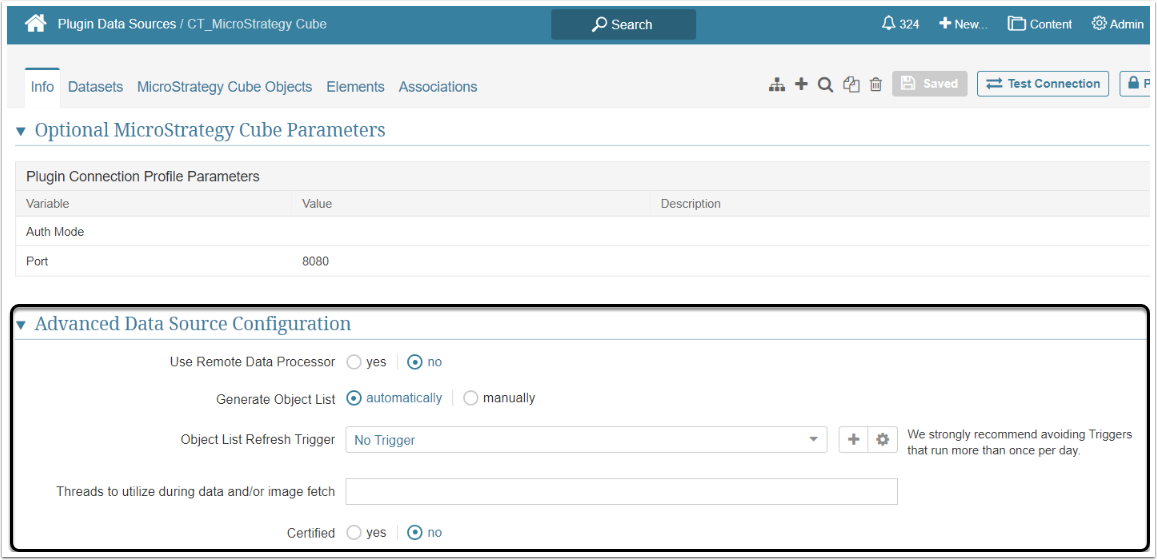This screenshot has height=560, width=1157.
Task: Click the Threads to utilize input field
Action: [x=621, y=491]
